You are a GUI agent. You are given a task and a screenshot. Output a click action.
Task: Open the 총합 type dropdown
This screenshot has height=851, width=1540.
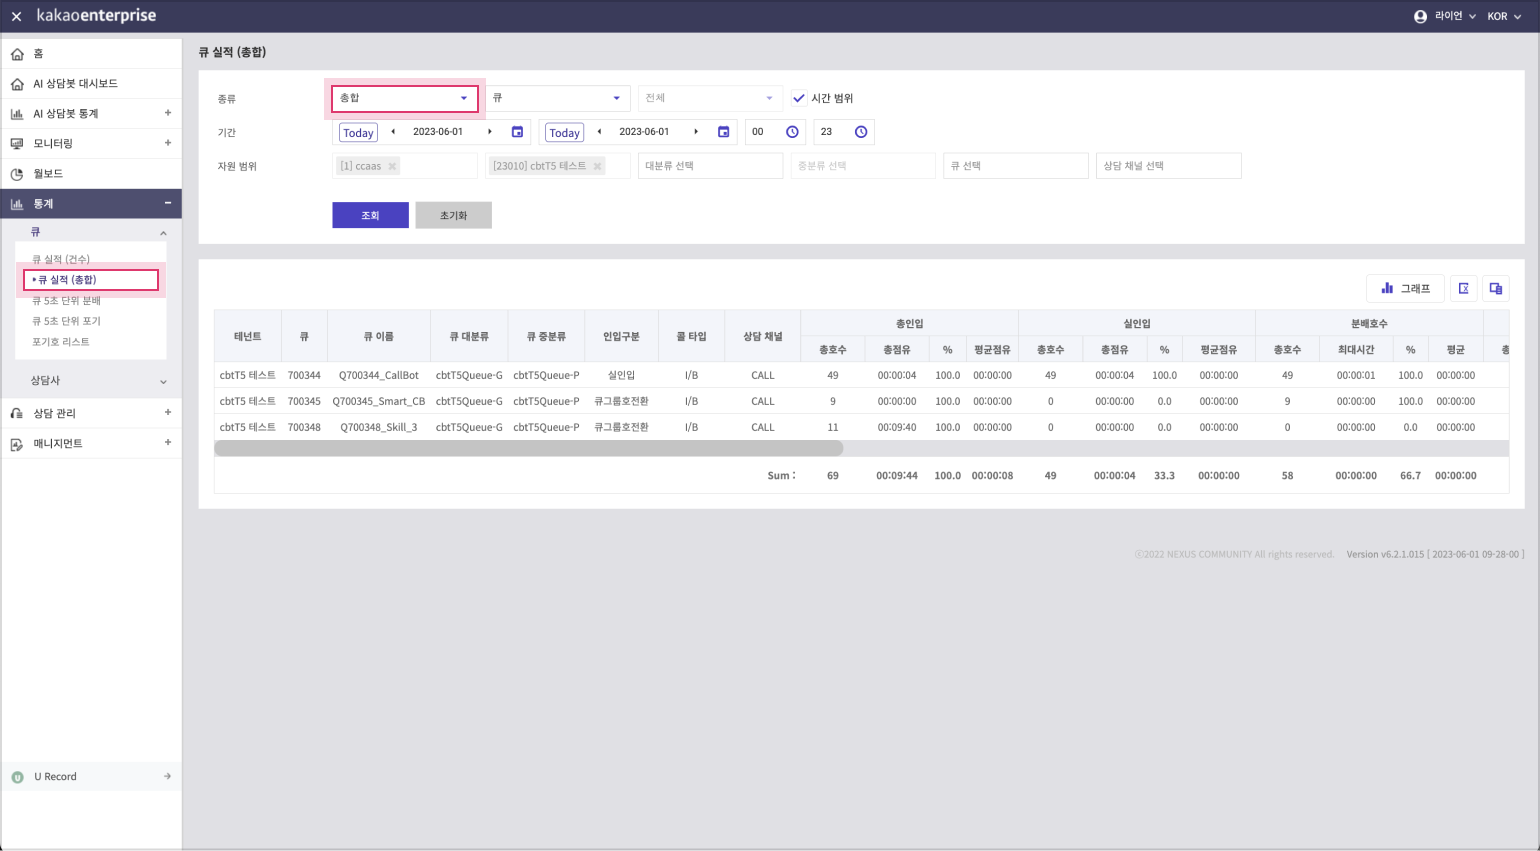[404, 98]
